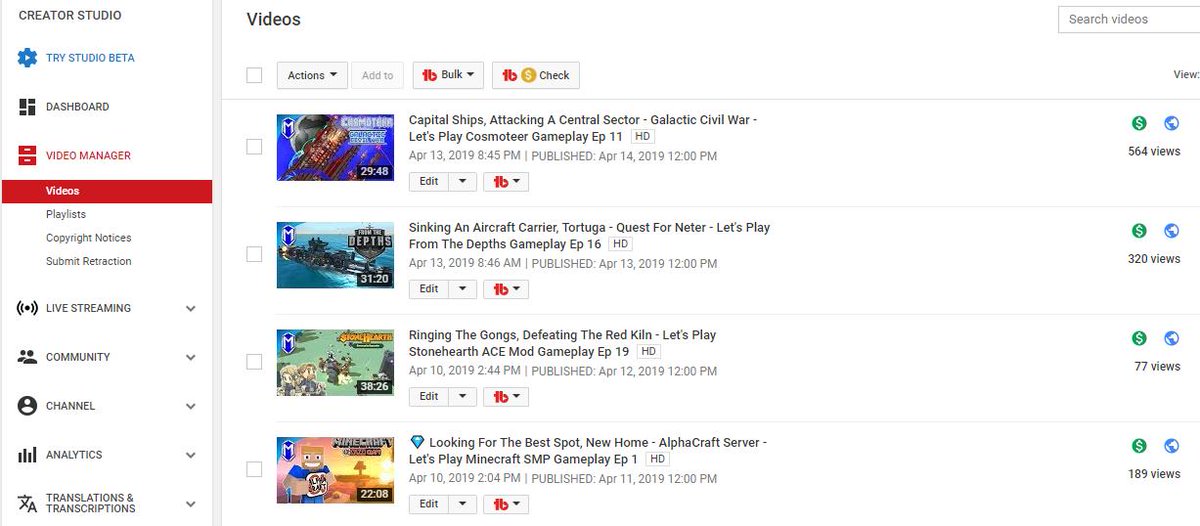Expand the Live Streaming section chevron

click(x=191, y=309)
